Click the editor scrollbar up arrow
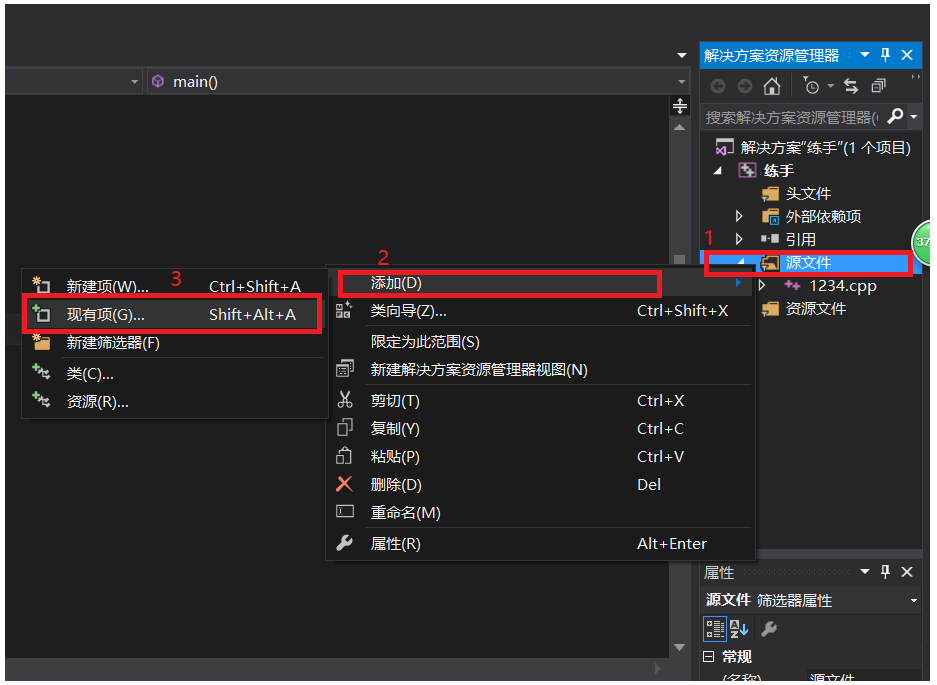Viewport: 937px width, 685px height. pyautogui.click(x=679, y=127)
